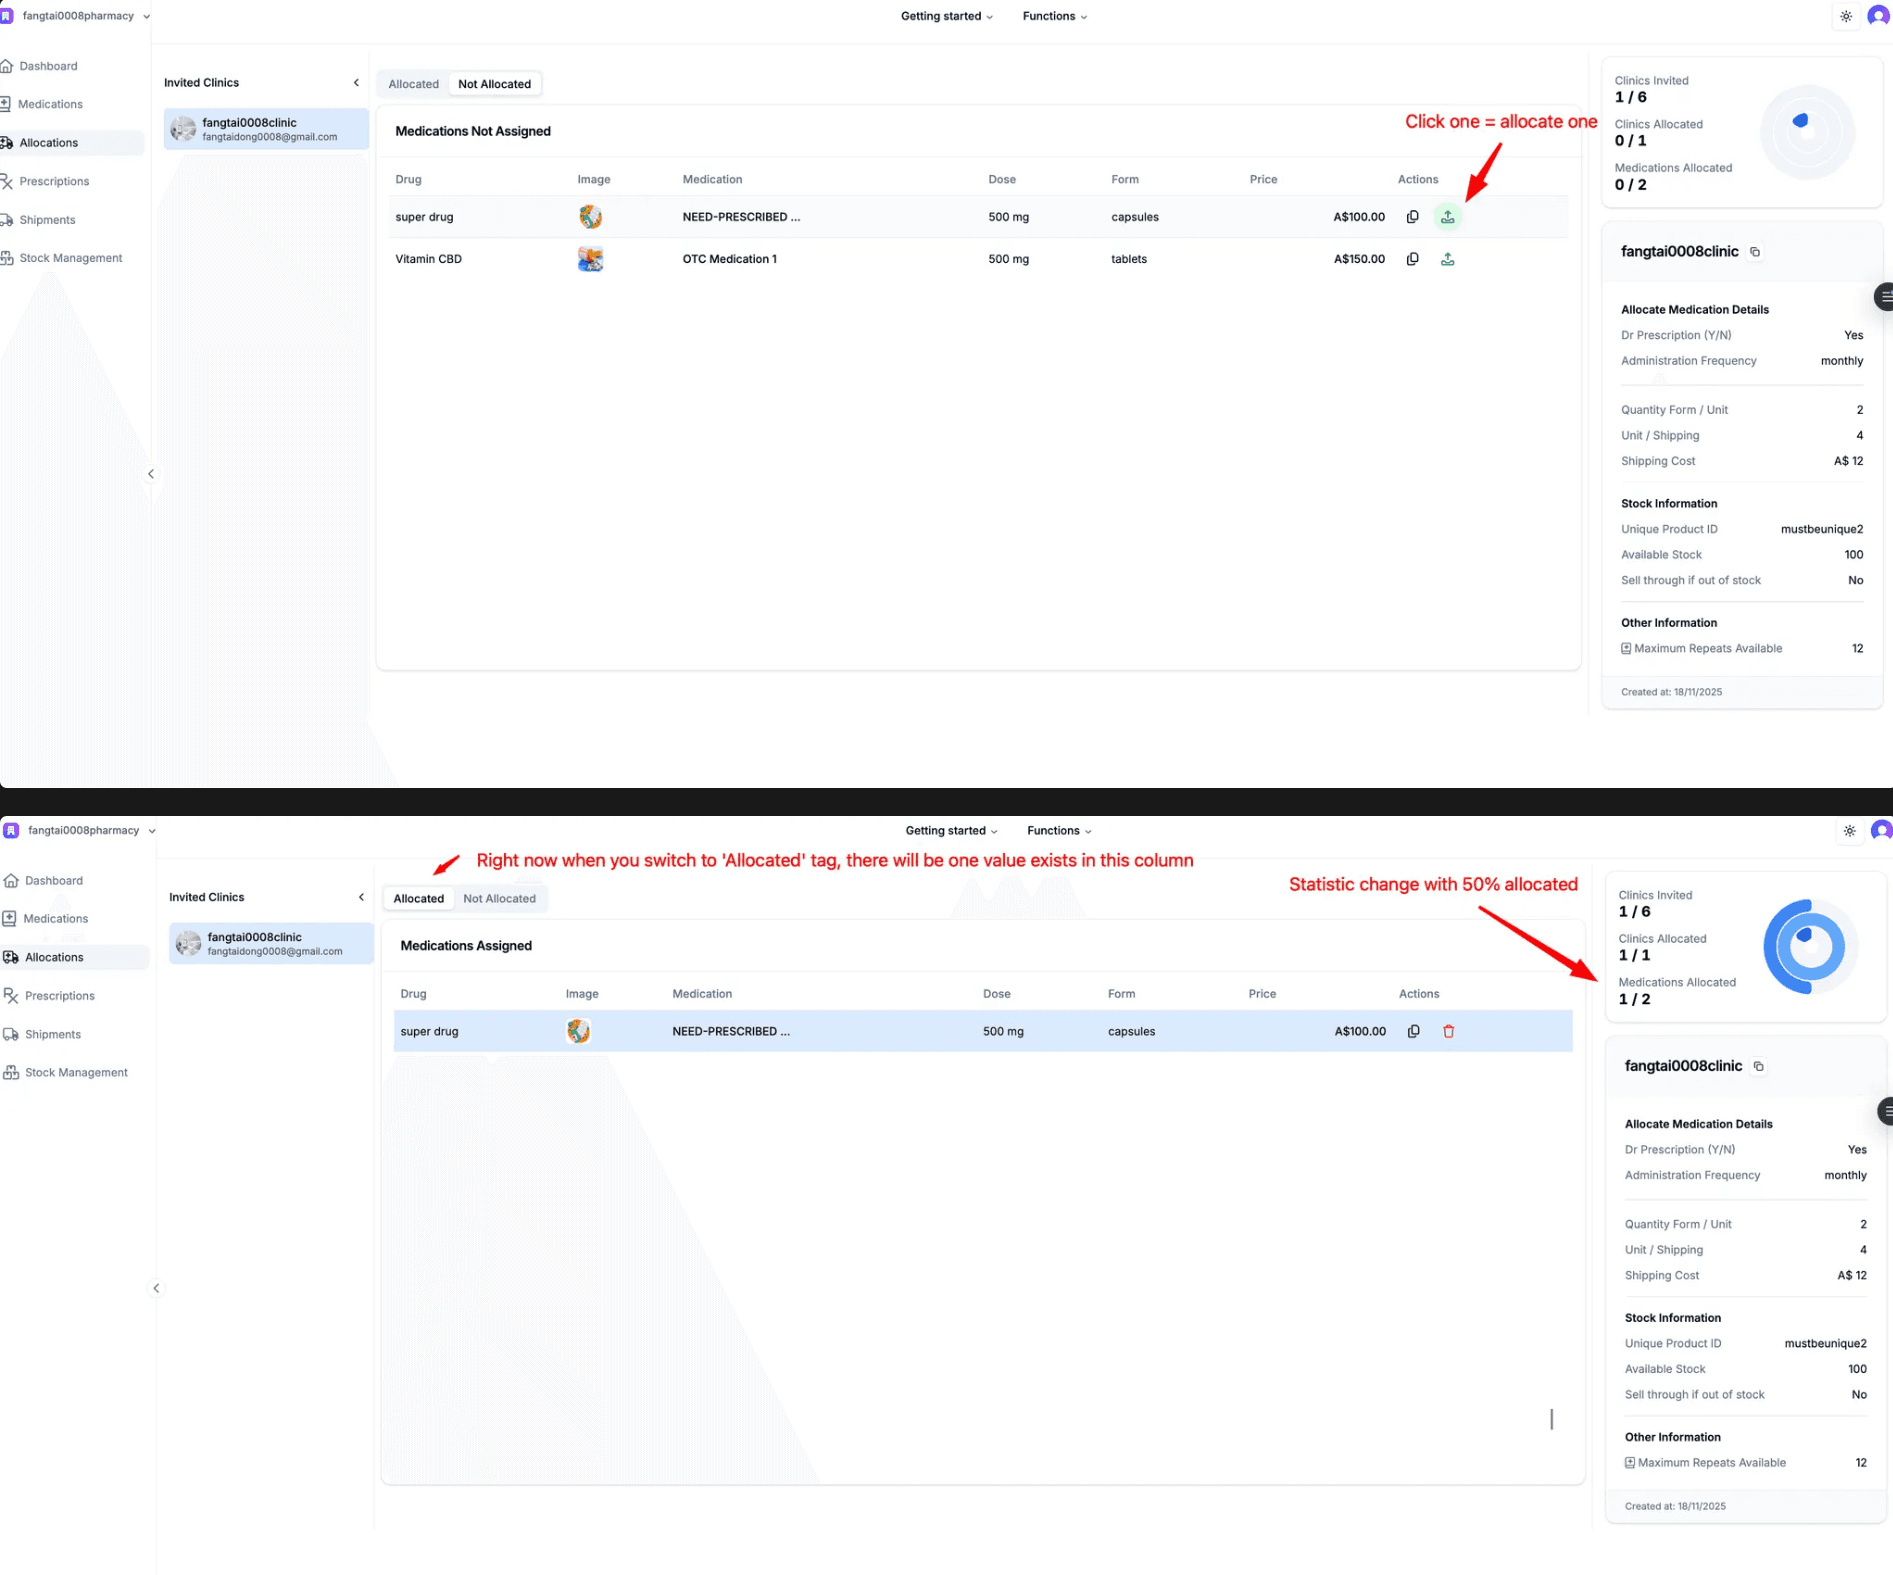
Task: Copy Vitamin CBD row using its copy icon
Action: coord(1412,258)
